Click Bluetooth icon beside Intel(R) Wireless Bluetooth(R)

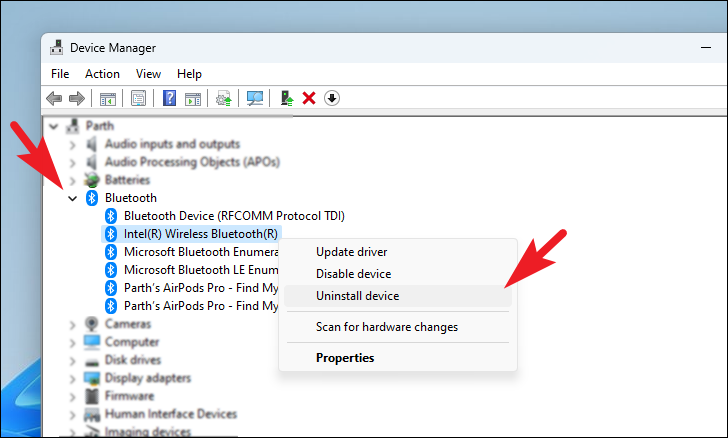tap(110, 234)
